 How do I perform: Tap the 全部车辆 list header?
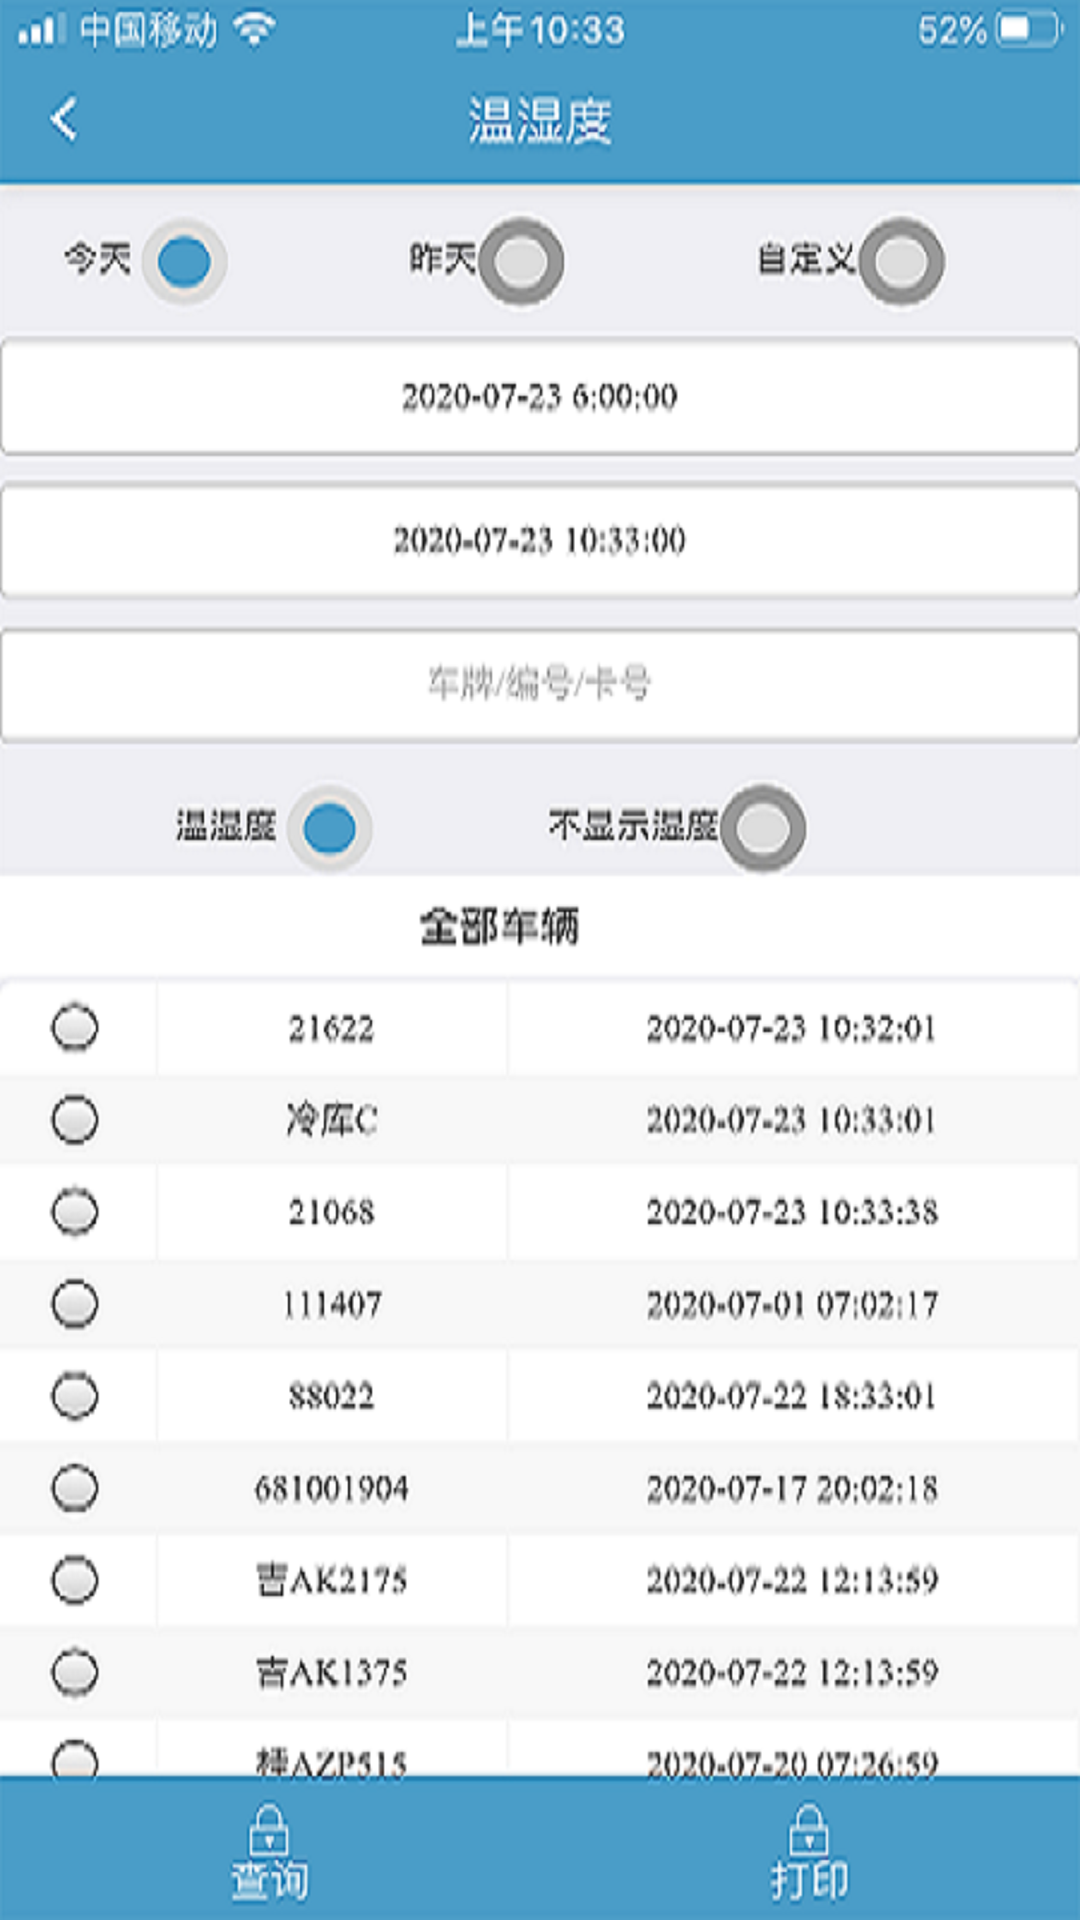499,927
